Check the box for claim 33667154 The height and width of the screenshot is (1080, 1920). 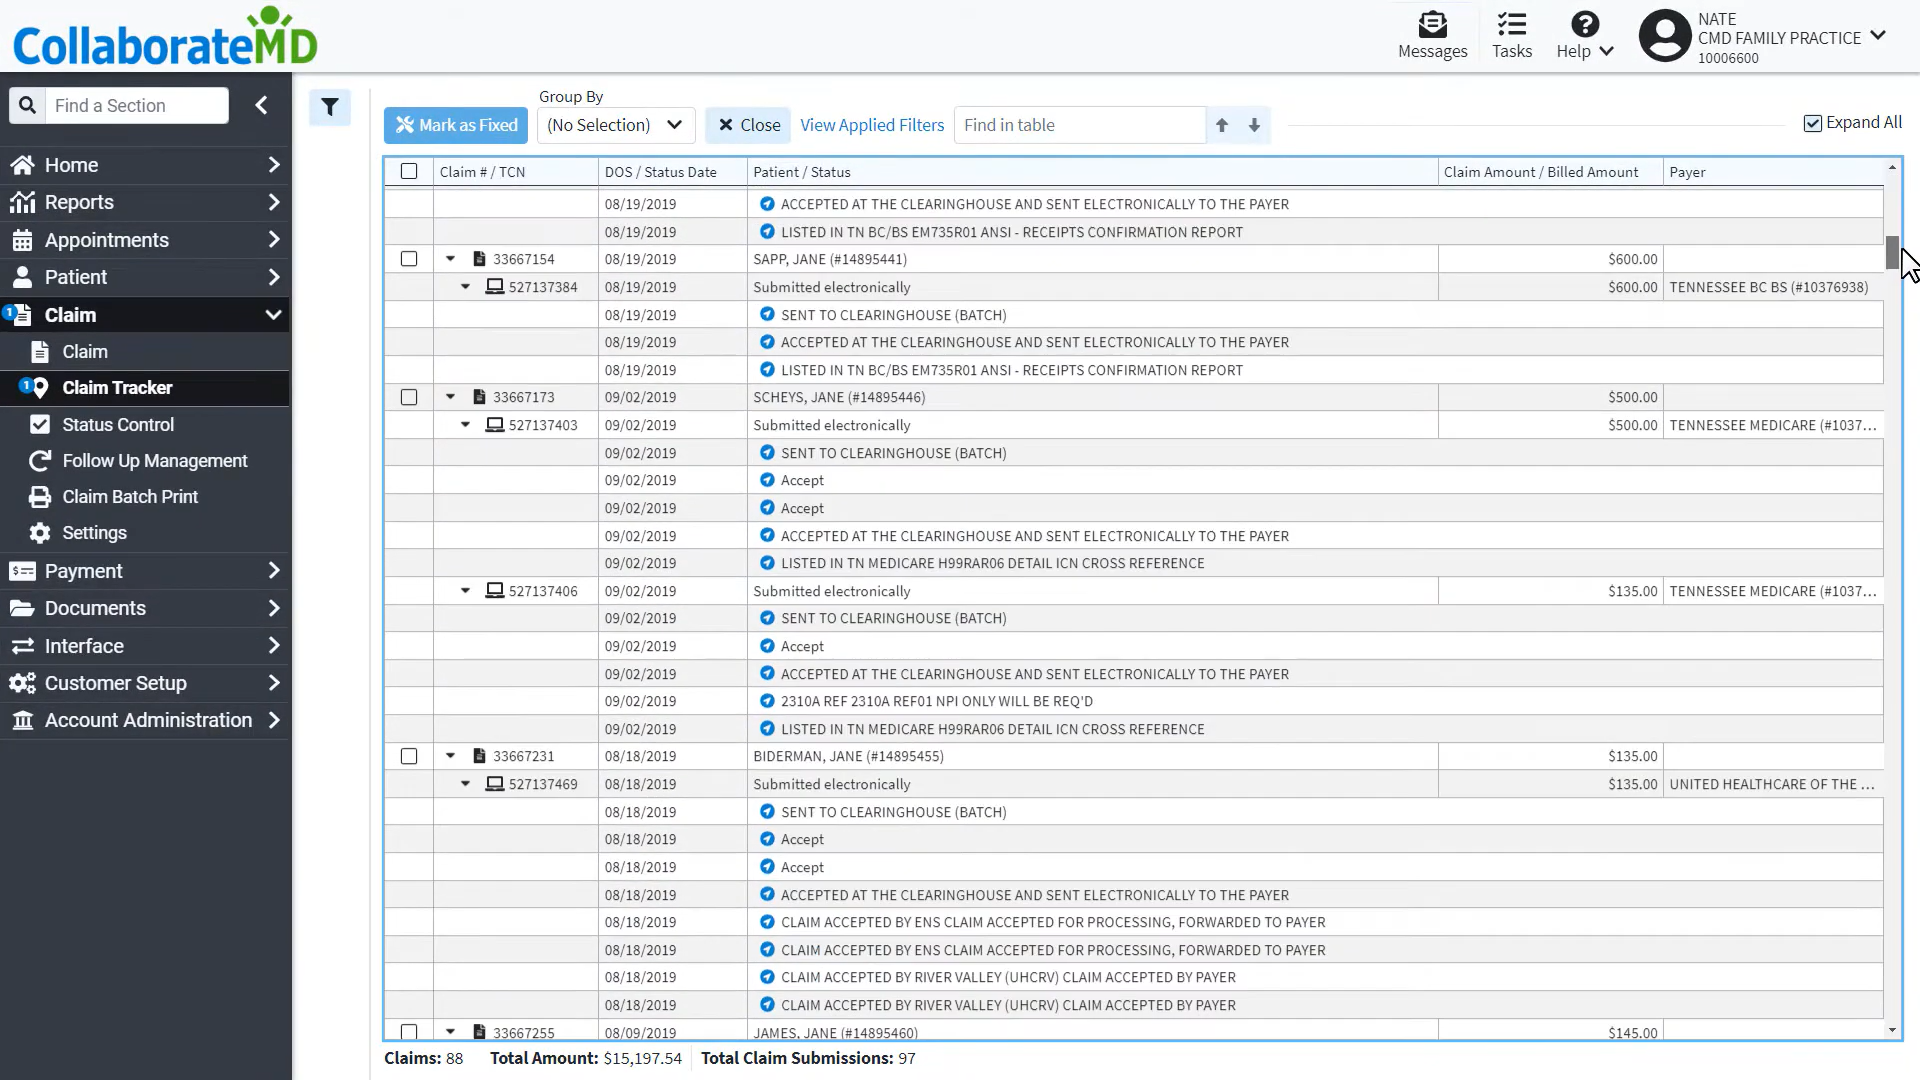coord(409,259)
